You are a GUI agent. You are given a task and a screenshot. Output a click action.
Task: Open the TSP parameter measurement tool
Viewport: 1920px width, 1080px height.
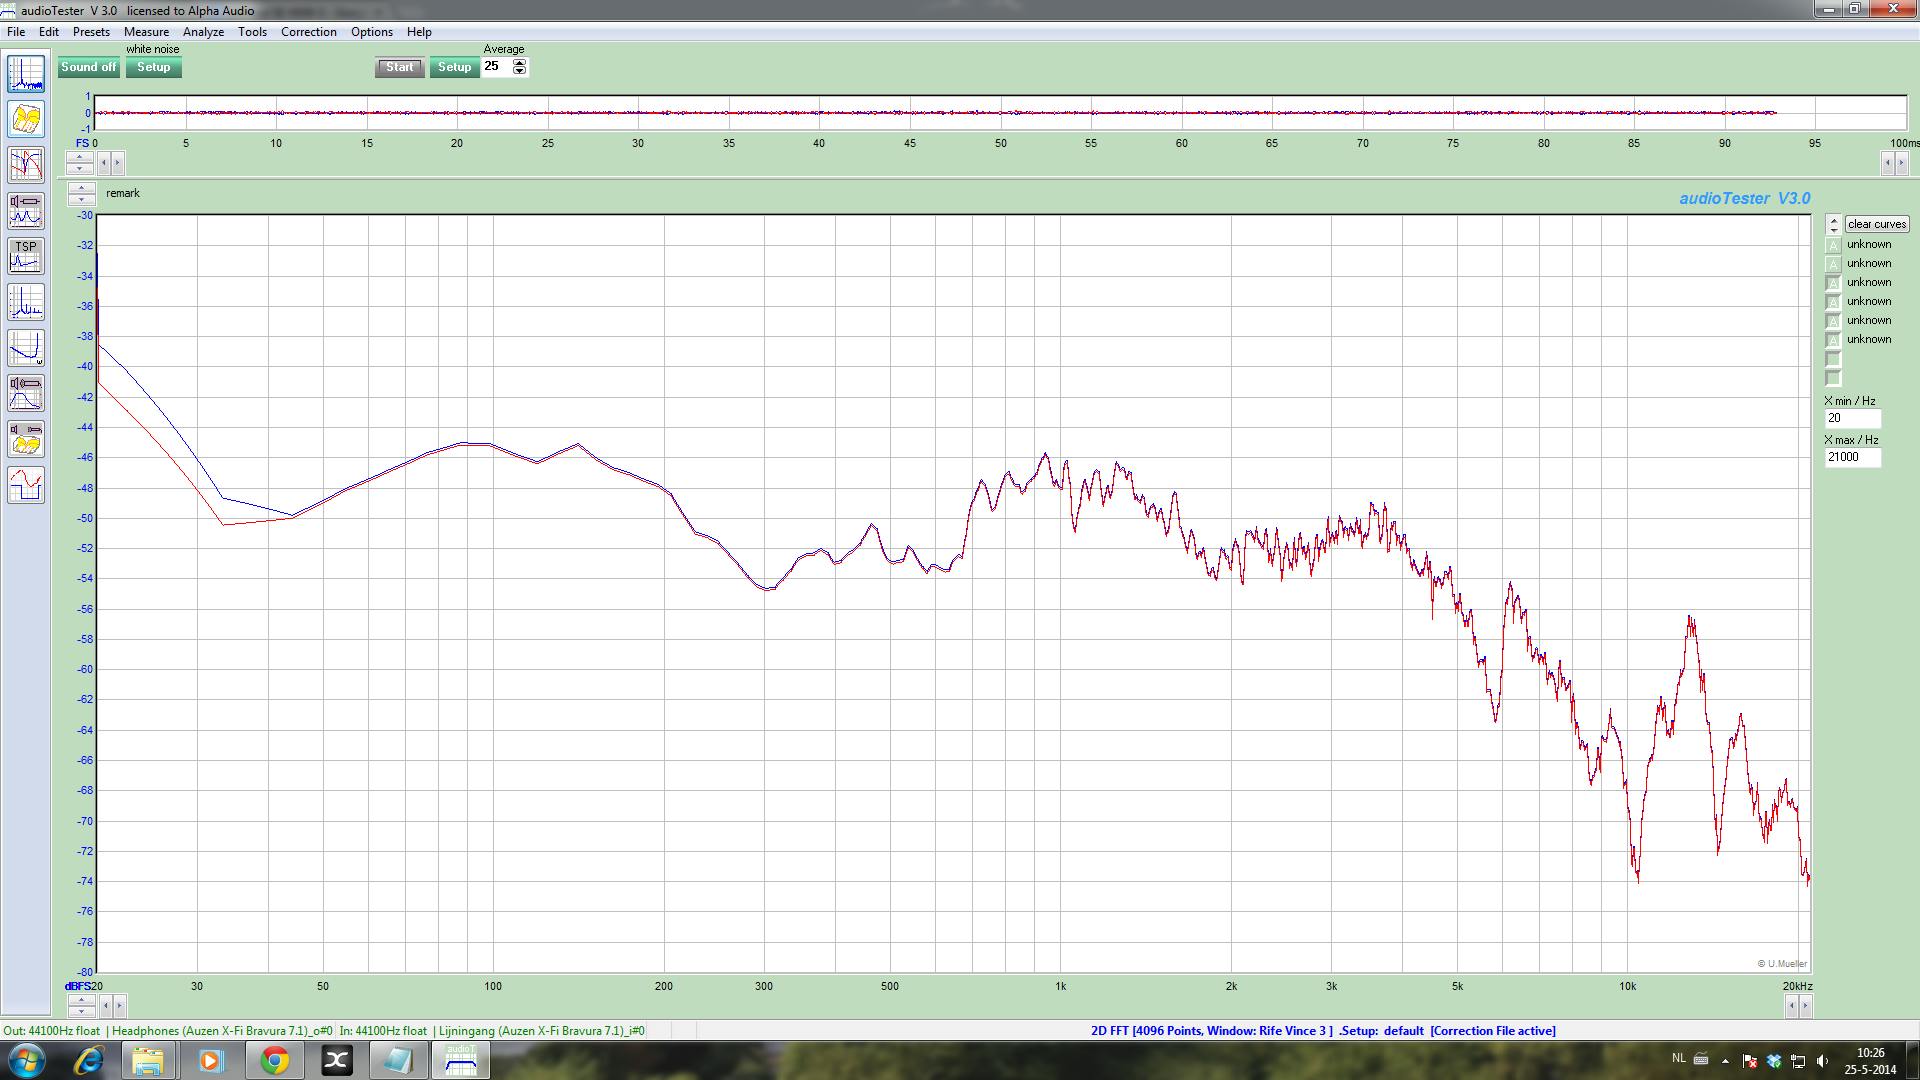[x=26, y=257]
